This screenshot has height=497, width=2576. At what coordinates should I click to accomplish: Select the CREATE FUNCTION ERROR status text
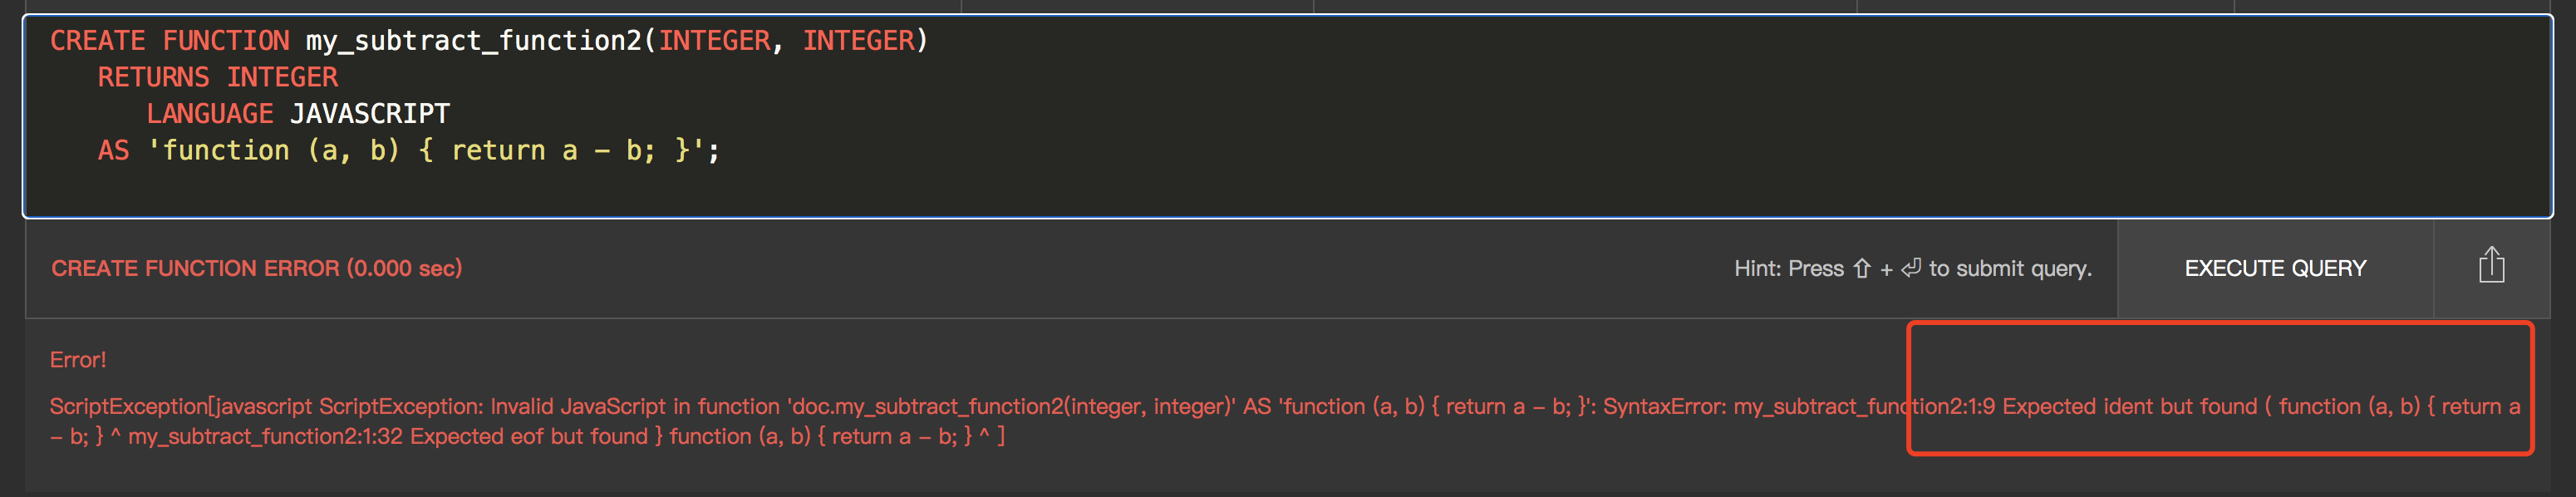257,268
